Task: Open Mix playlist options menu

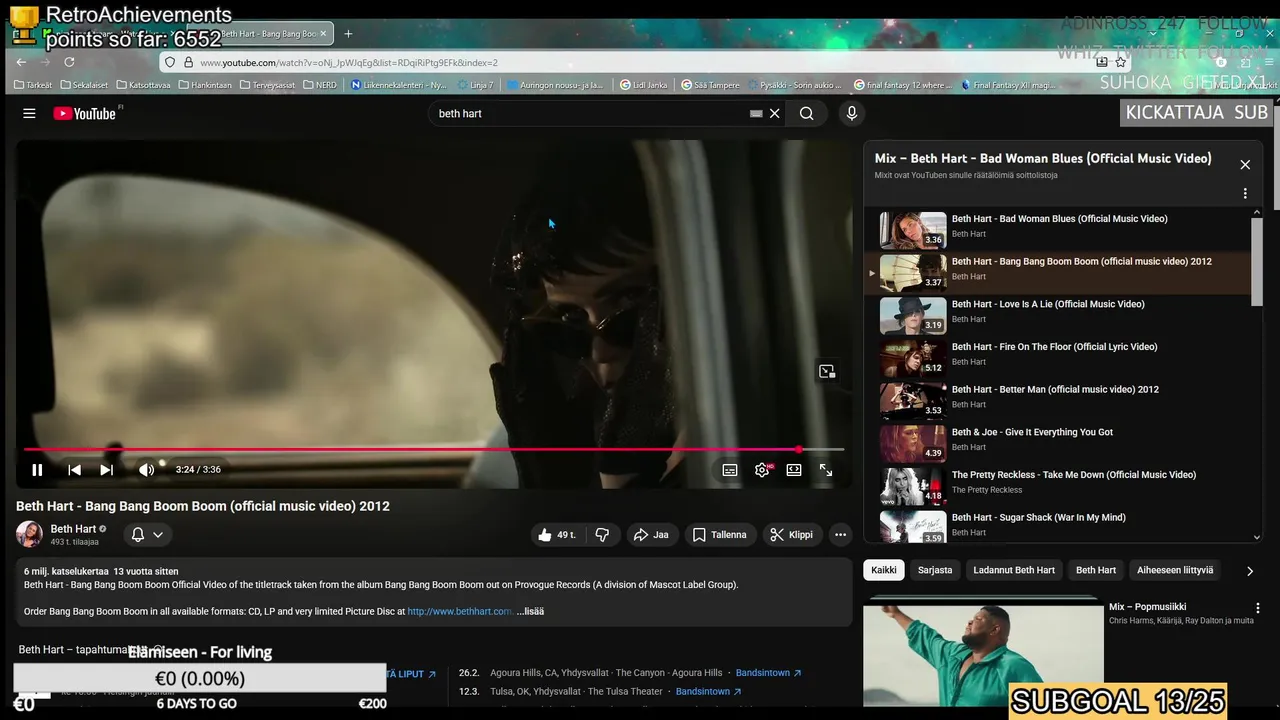Action: 1245,194
